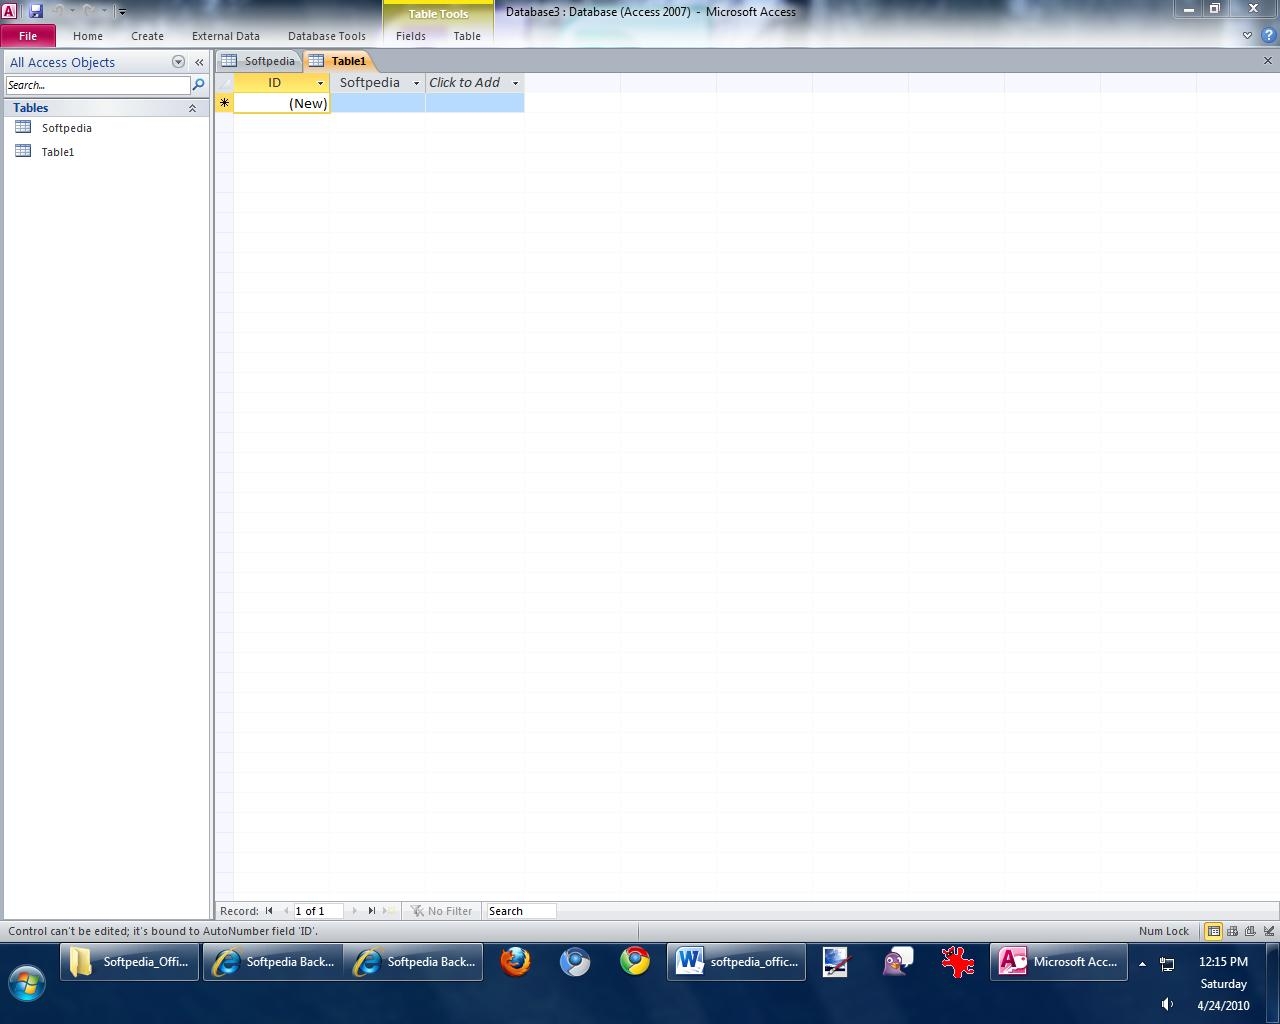Go to next record
The width and height of the screenshot is (1280, 1024).
click(x=355, y=911)
